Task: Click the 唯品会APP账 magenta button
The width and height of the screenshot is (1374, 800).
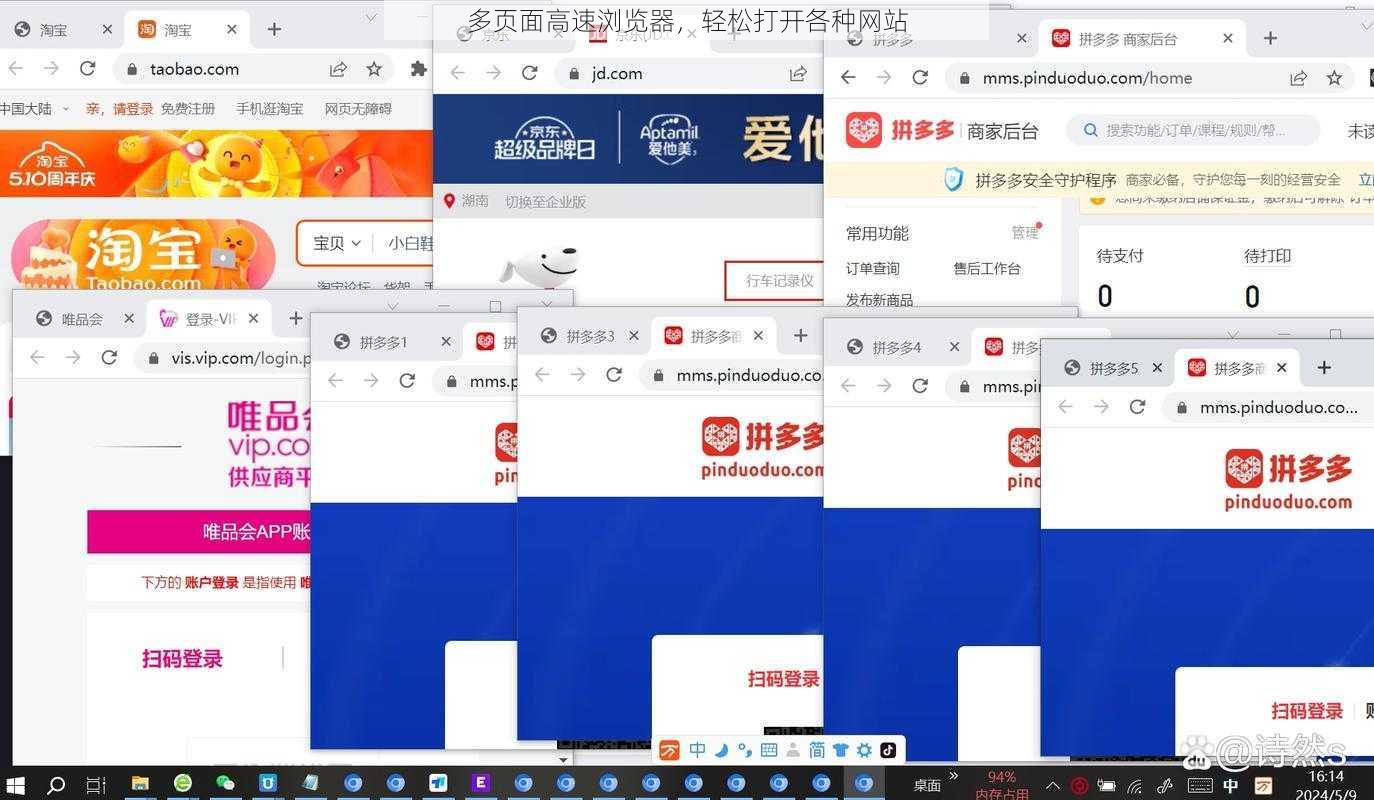Action: click(x=199, y=532)
